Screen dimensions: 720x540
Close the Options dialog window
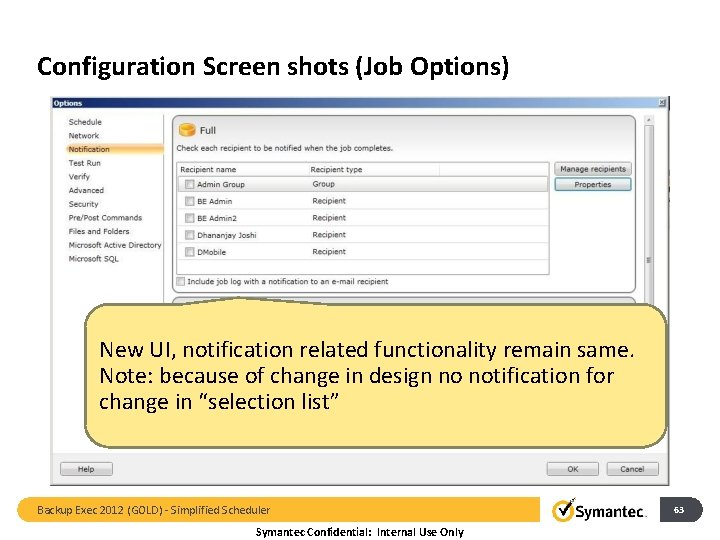(662, 103)
